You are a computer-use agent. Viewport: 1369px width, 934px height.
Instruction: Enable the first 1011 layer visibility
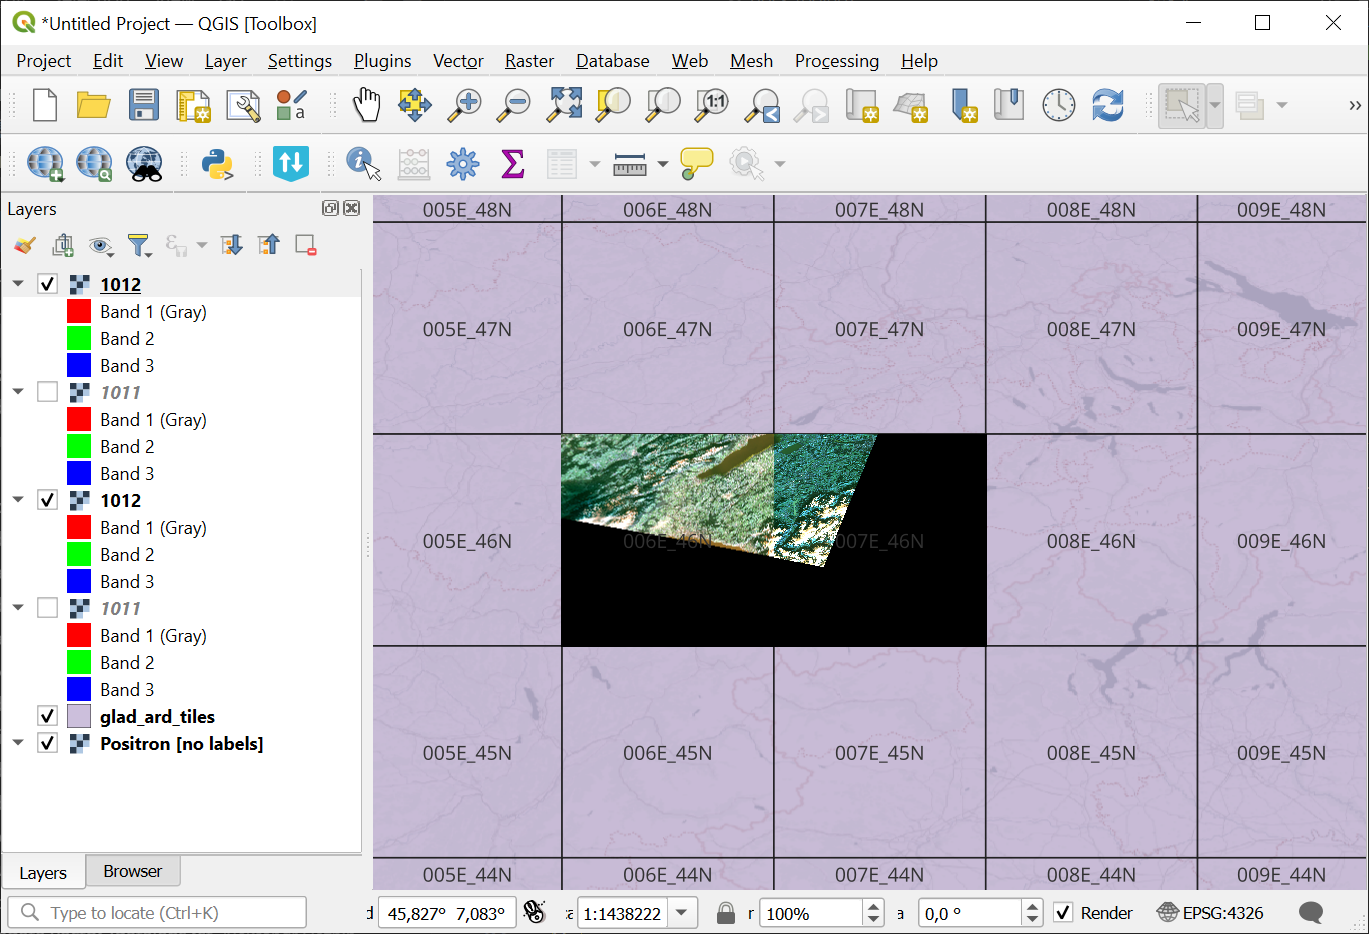(x=47, y=392)
